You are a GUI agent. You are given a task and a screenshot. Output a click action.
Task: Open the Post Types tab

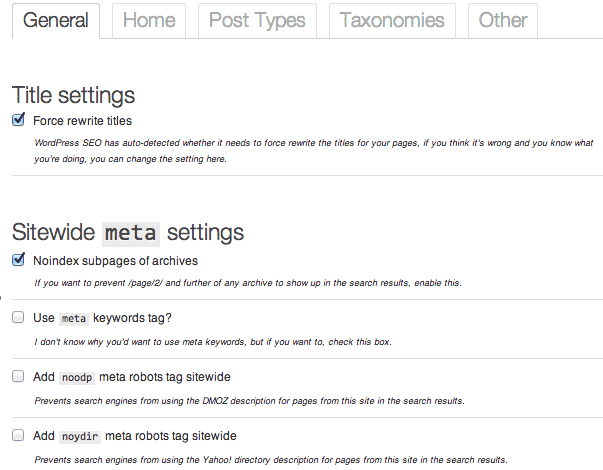(257, 21)
